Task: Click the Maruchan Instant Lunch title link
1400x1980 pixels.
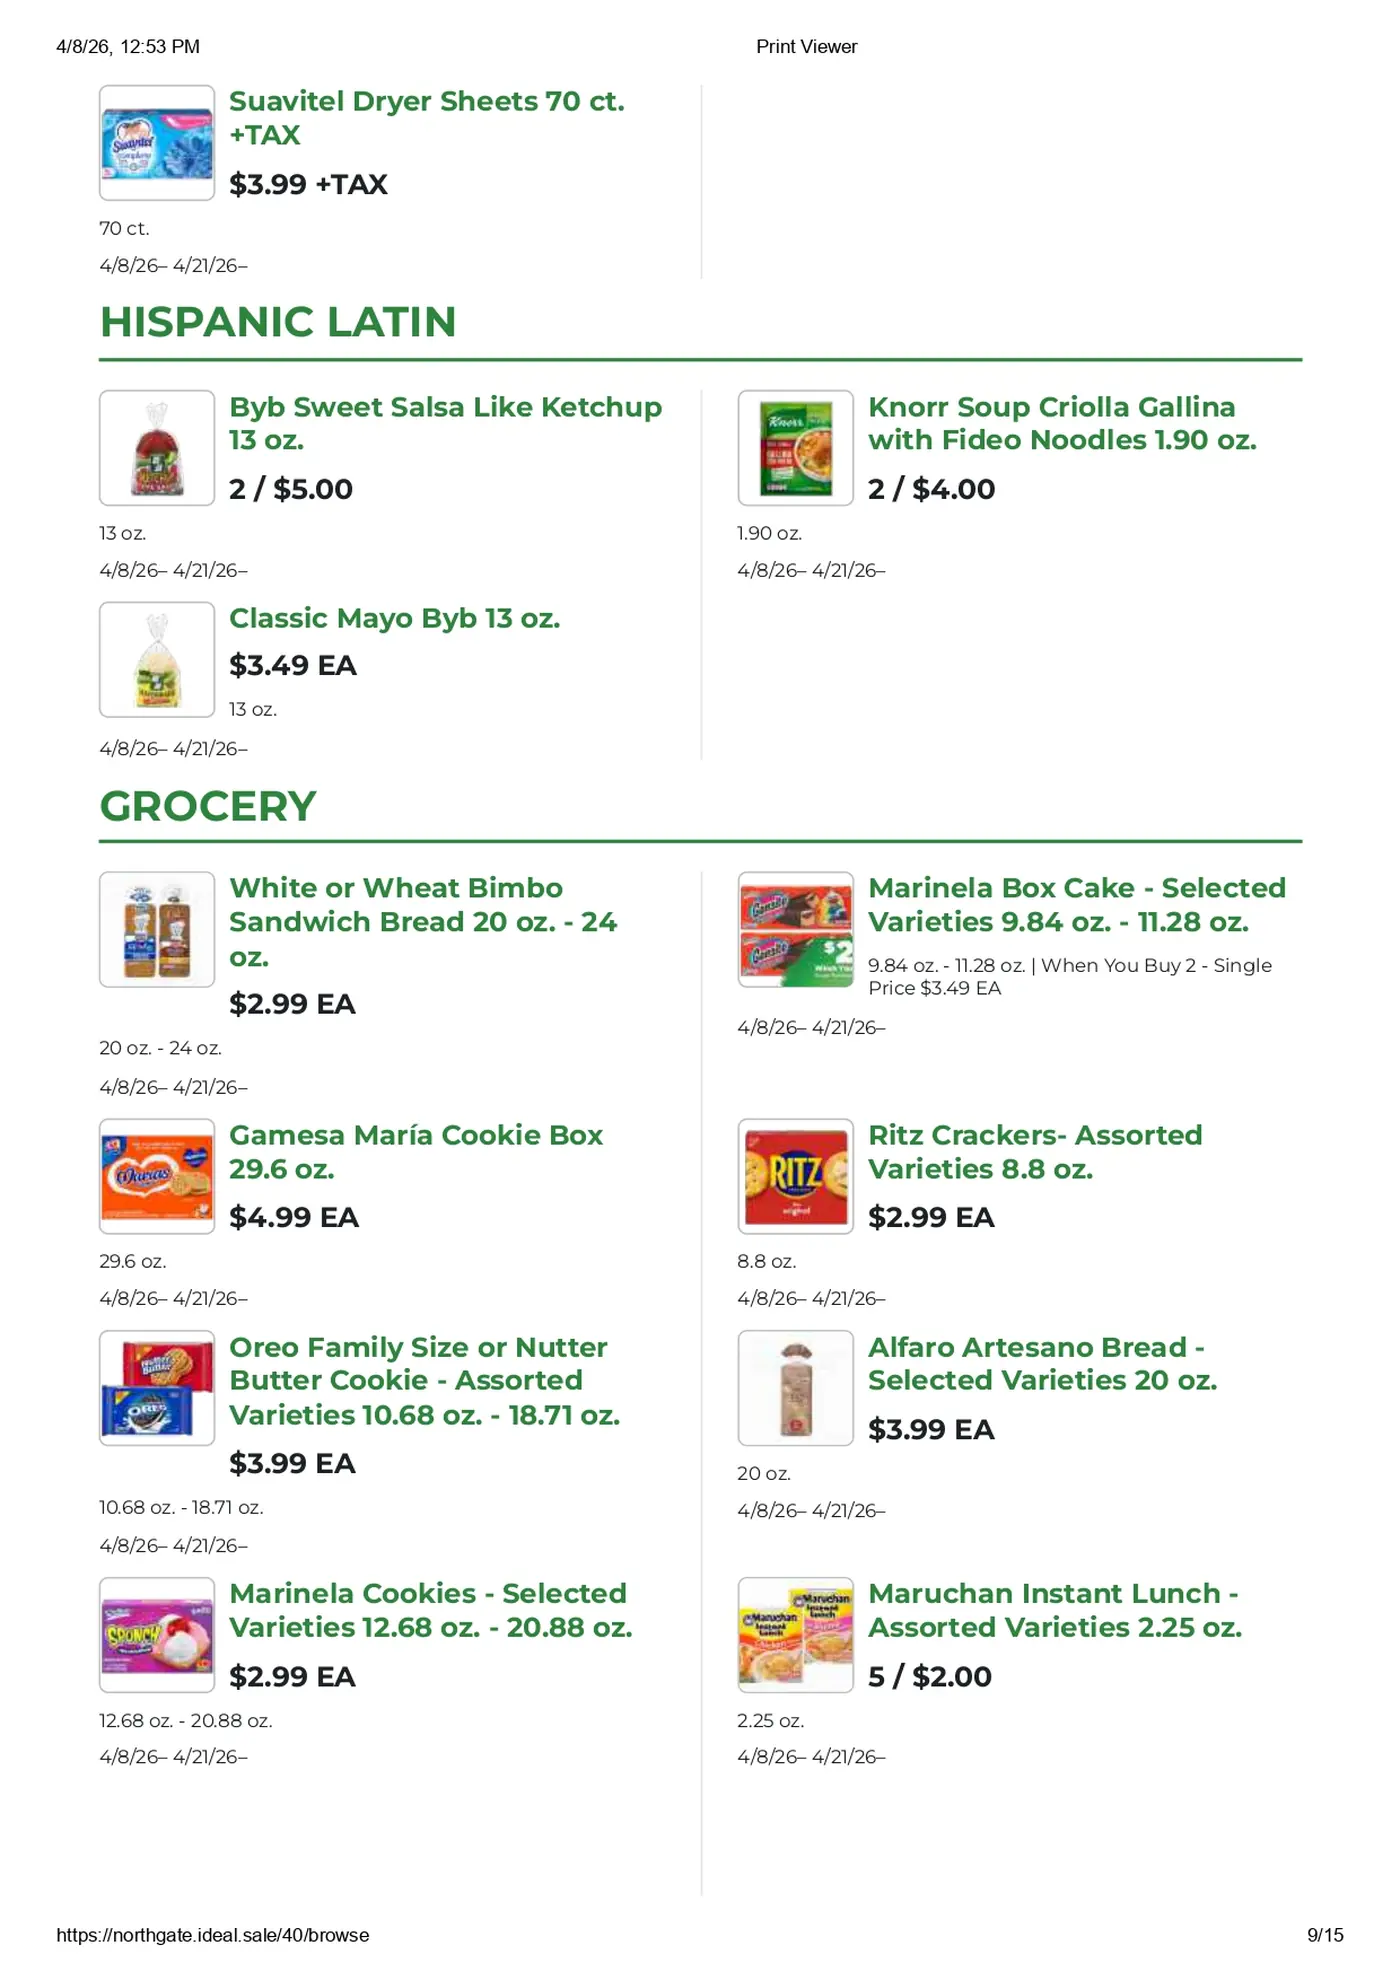Action: pos(1055,1610)
